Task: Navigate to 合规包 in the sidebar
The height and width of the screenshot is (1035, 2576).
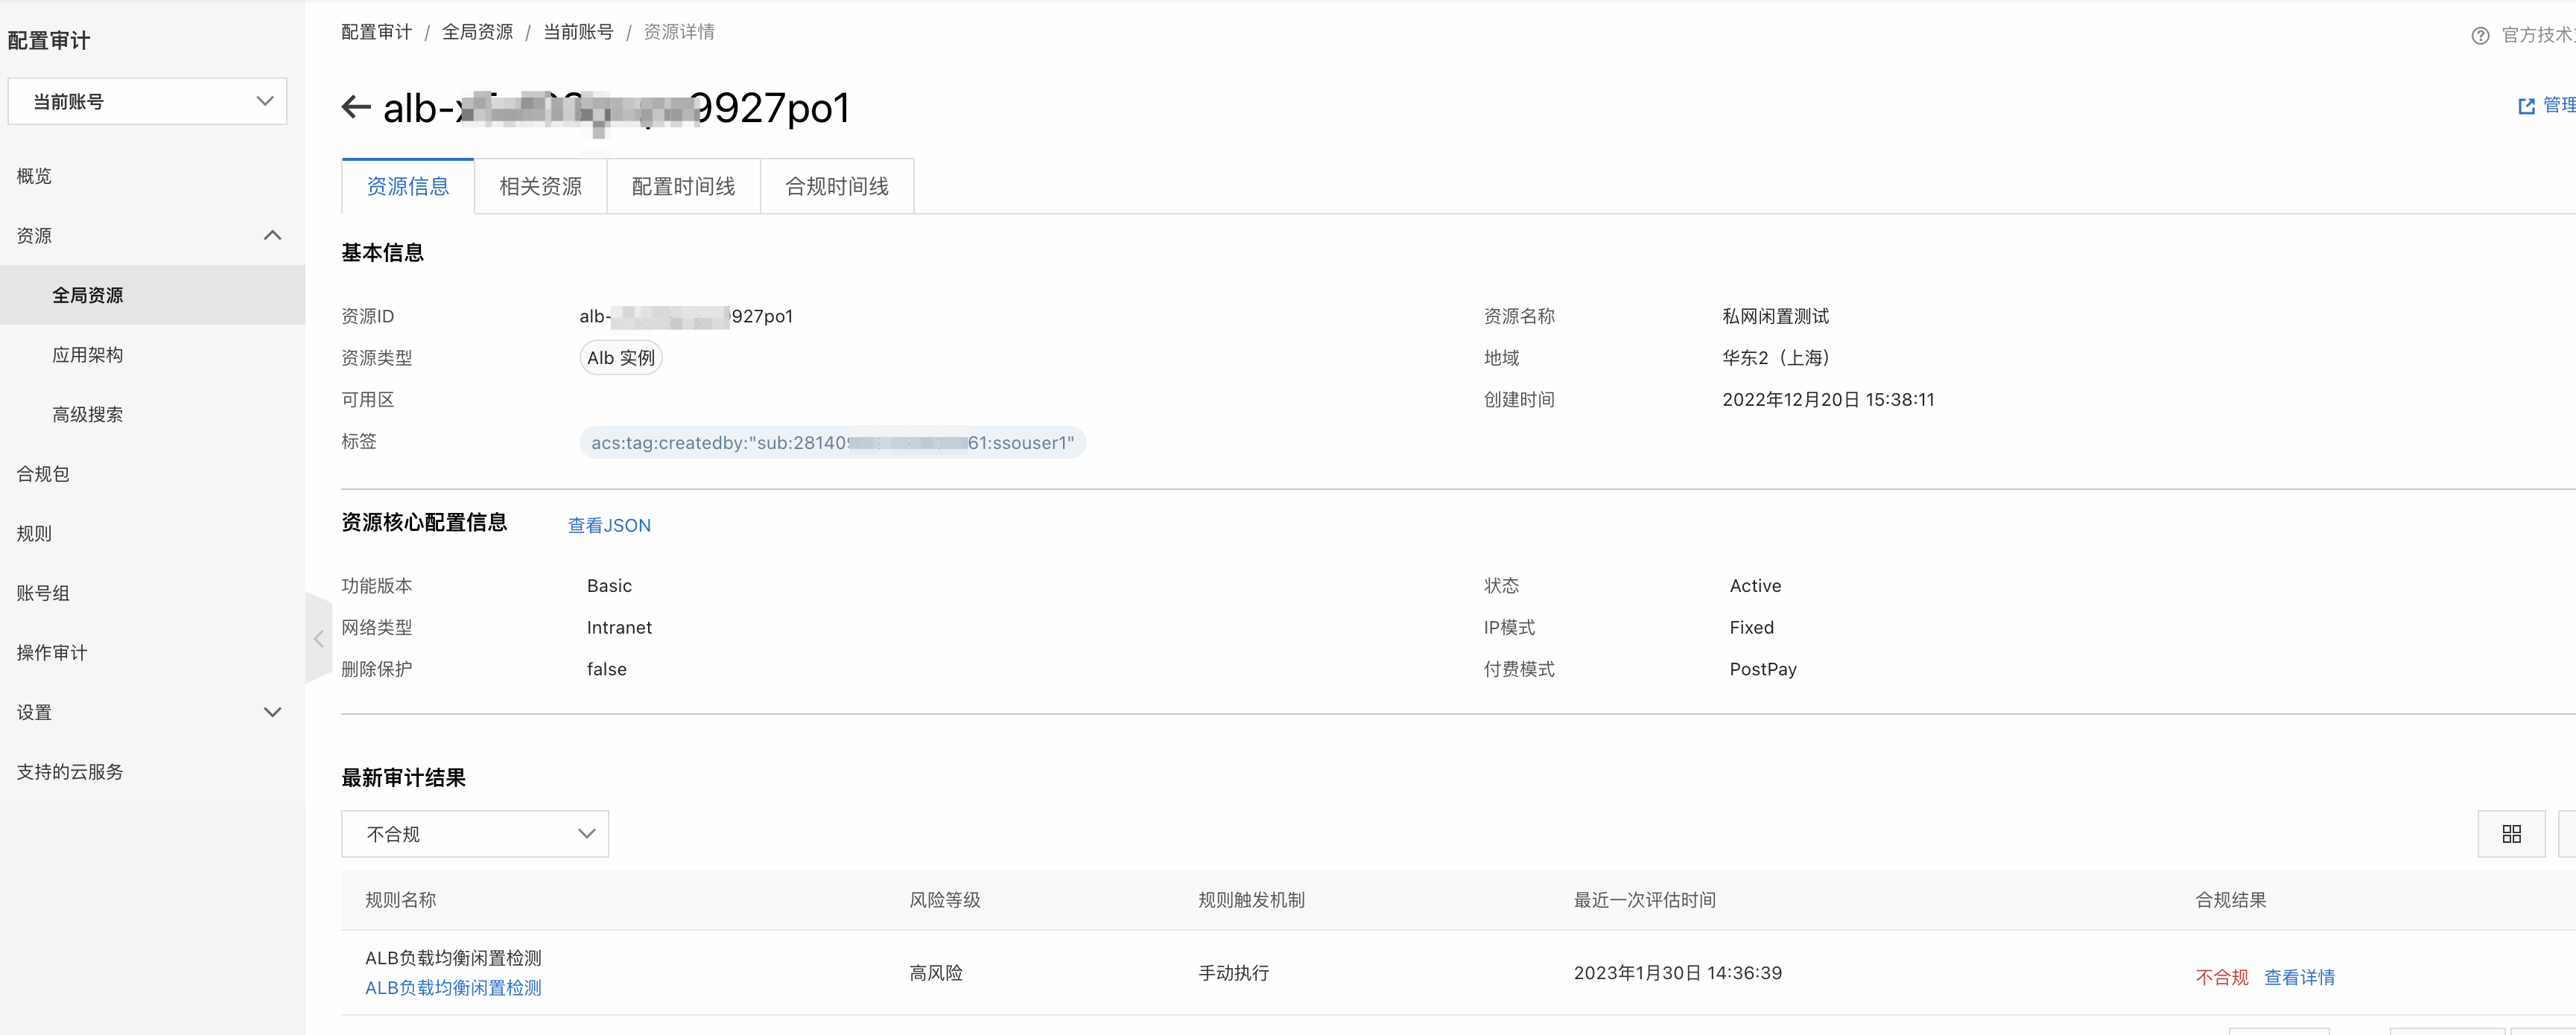Action: coord(43,474)
